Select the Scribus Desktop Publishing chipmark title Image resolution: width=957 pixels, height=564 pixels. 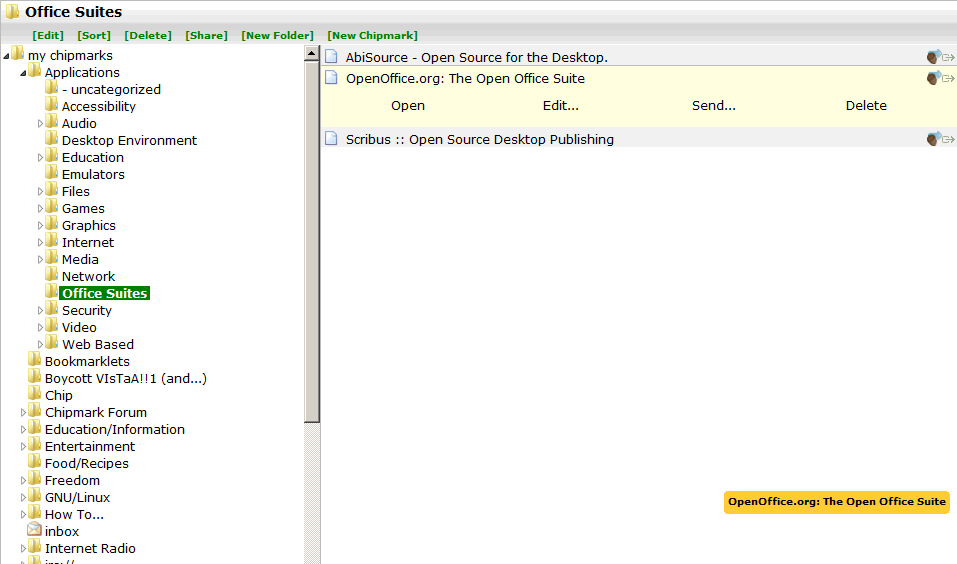point(480,139)
